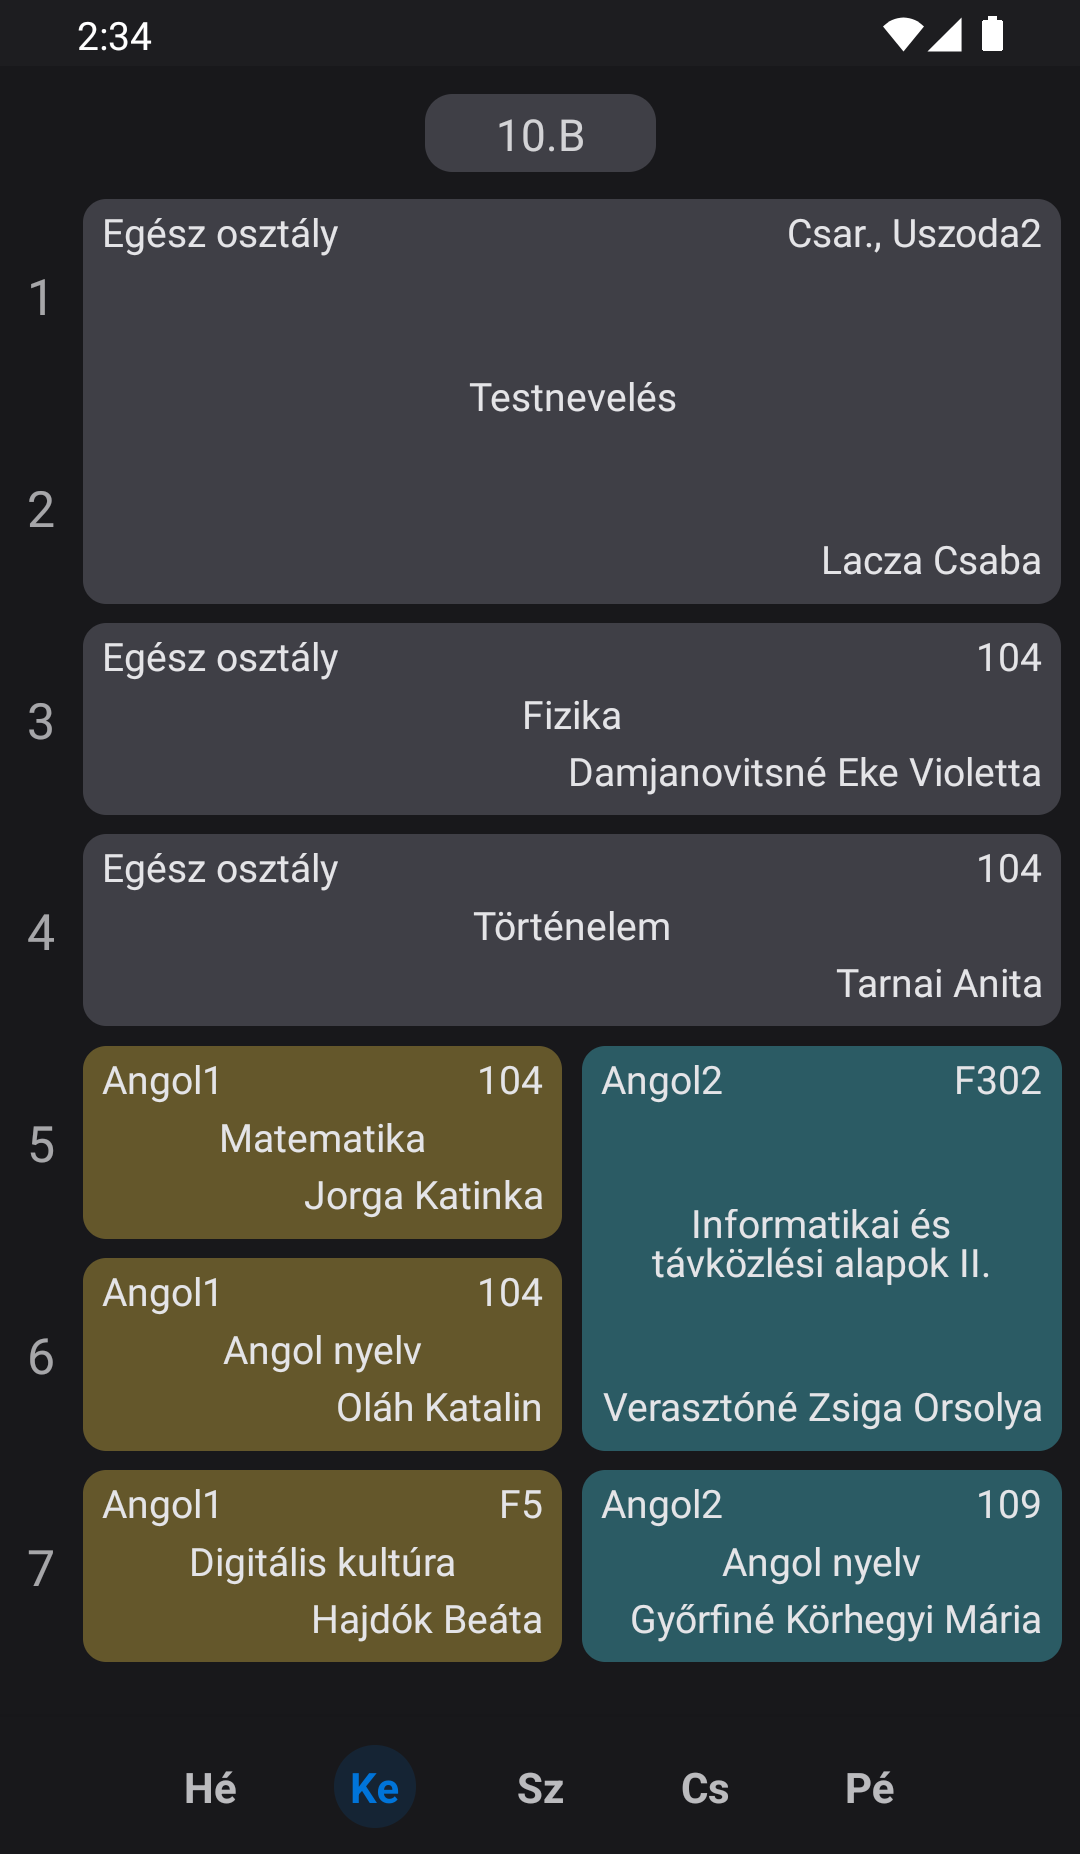Click teacher name Damjanovitsné Eke Violetta

tap(804, 773)
